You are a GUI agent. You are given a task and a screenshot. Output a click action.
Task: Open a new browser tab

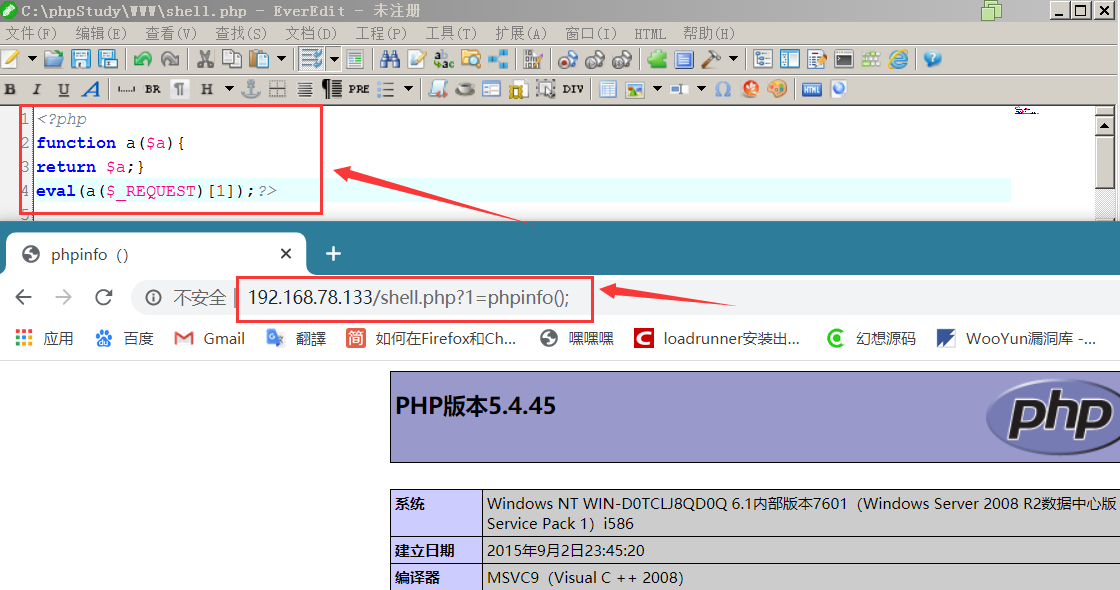coord(333,254)
